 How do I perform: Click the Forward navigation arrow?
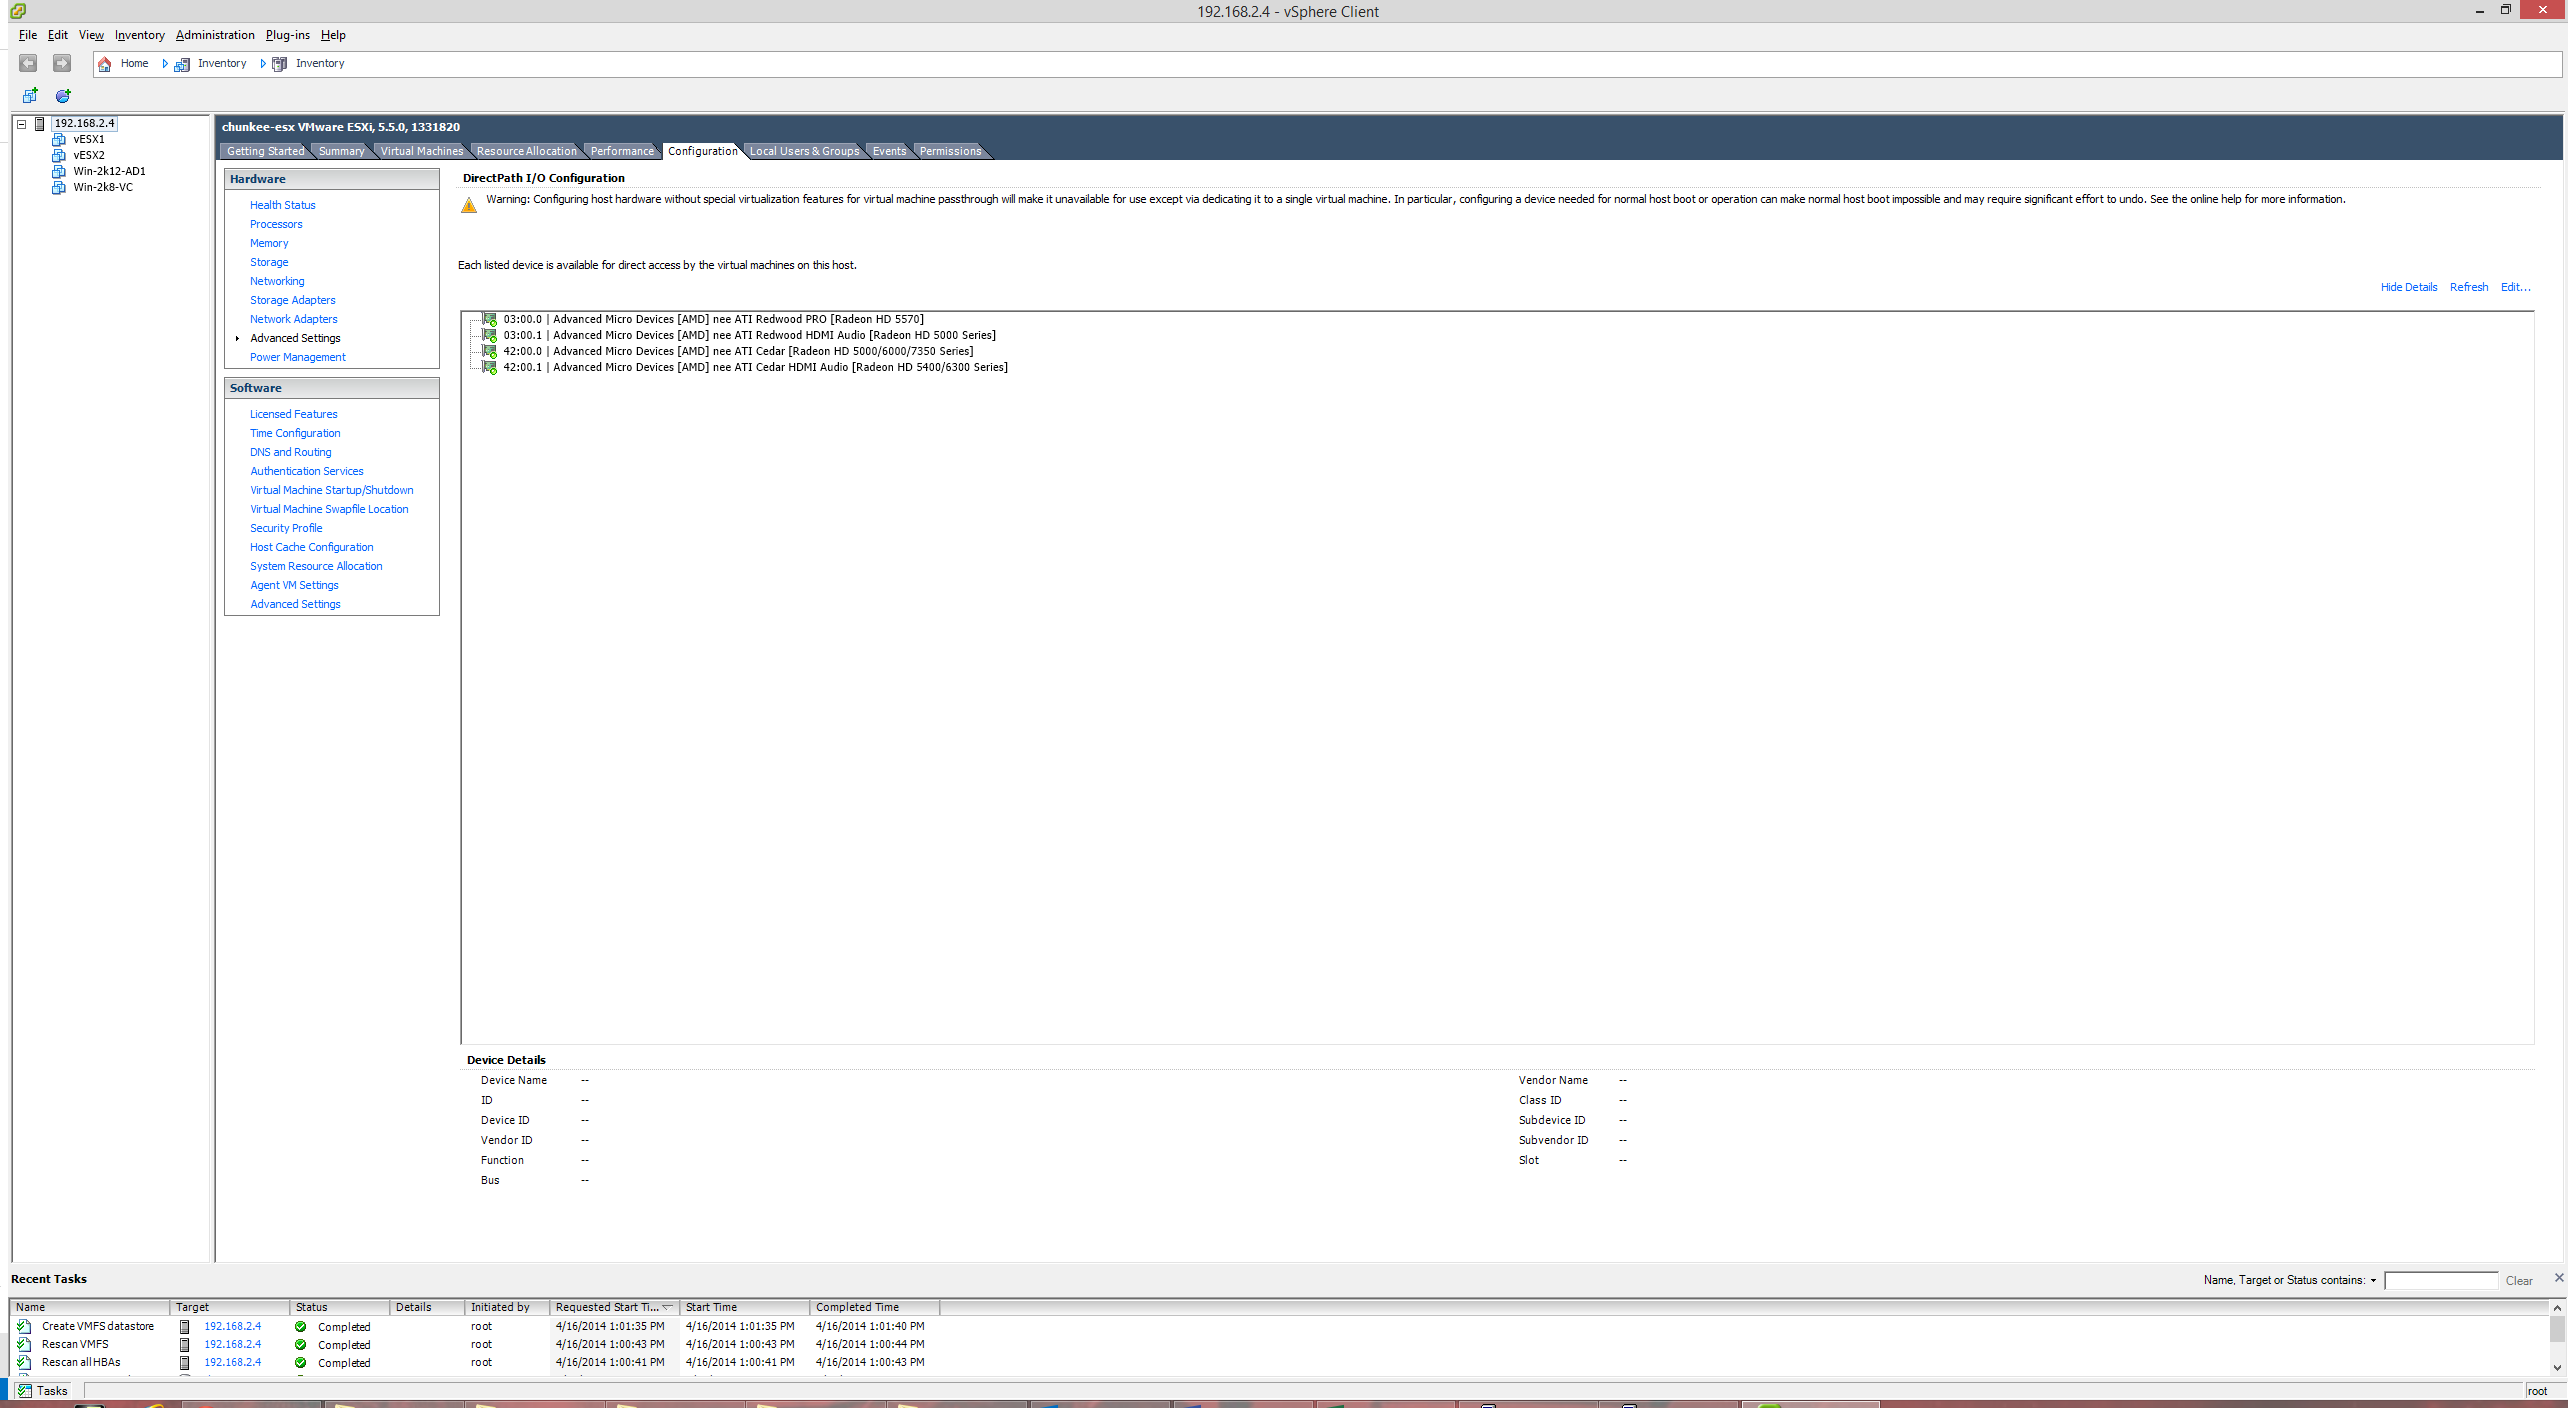click(62, 63)
